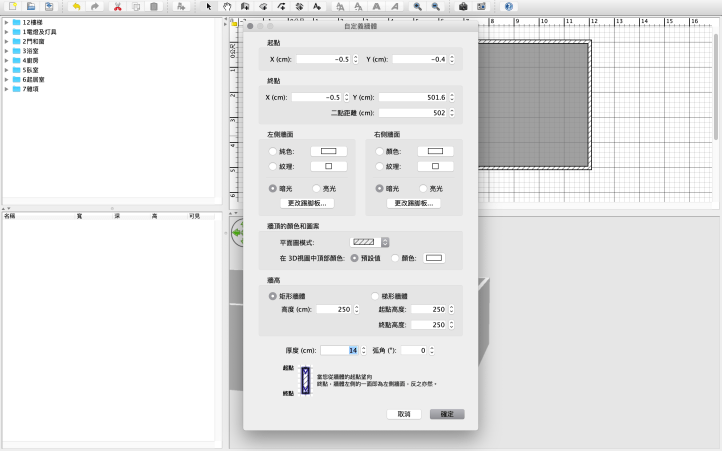The image size is (722, 451).
Task: Expand the 3浴室 folder
Action: pos(6,50)
